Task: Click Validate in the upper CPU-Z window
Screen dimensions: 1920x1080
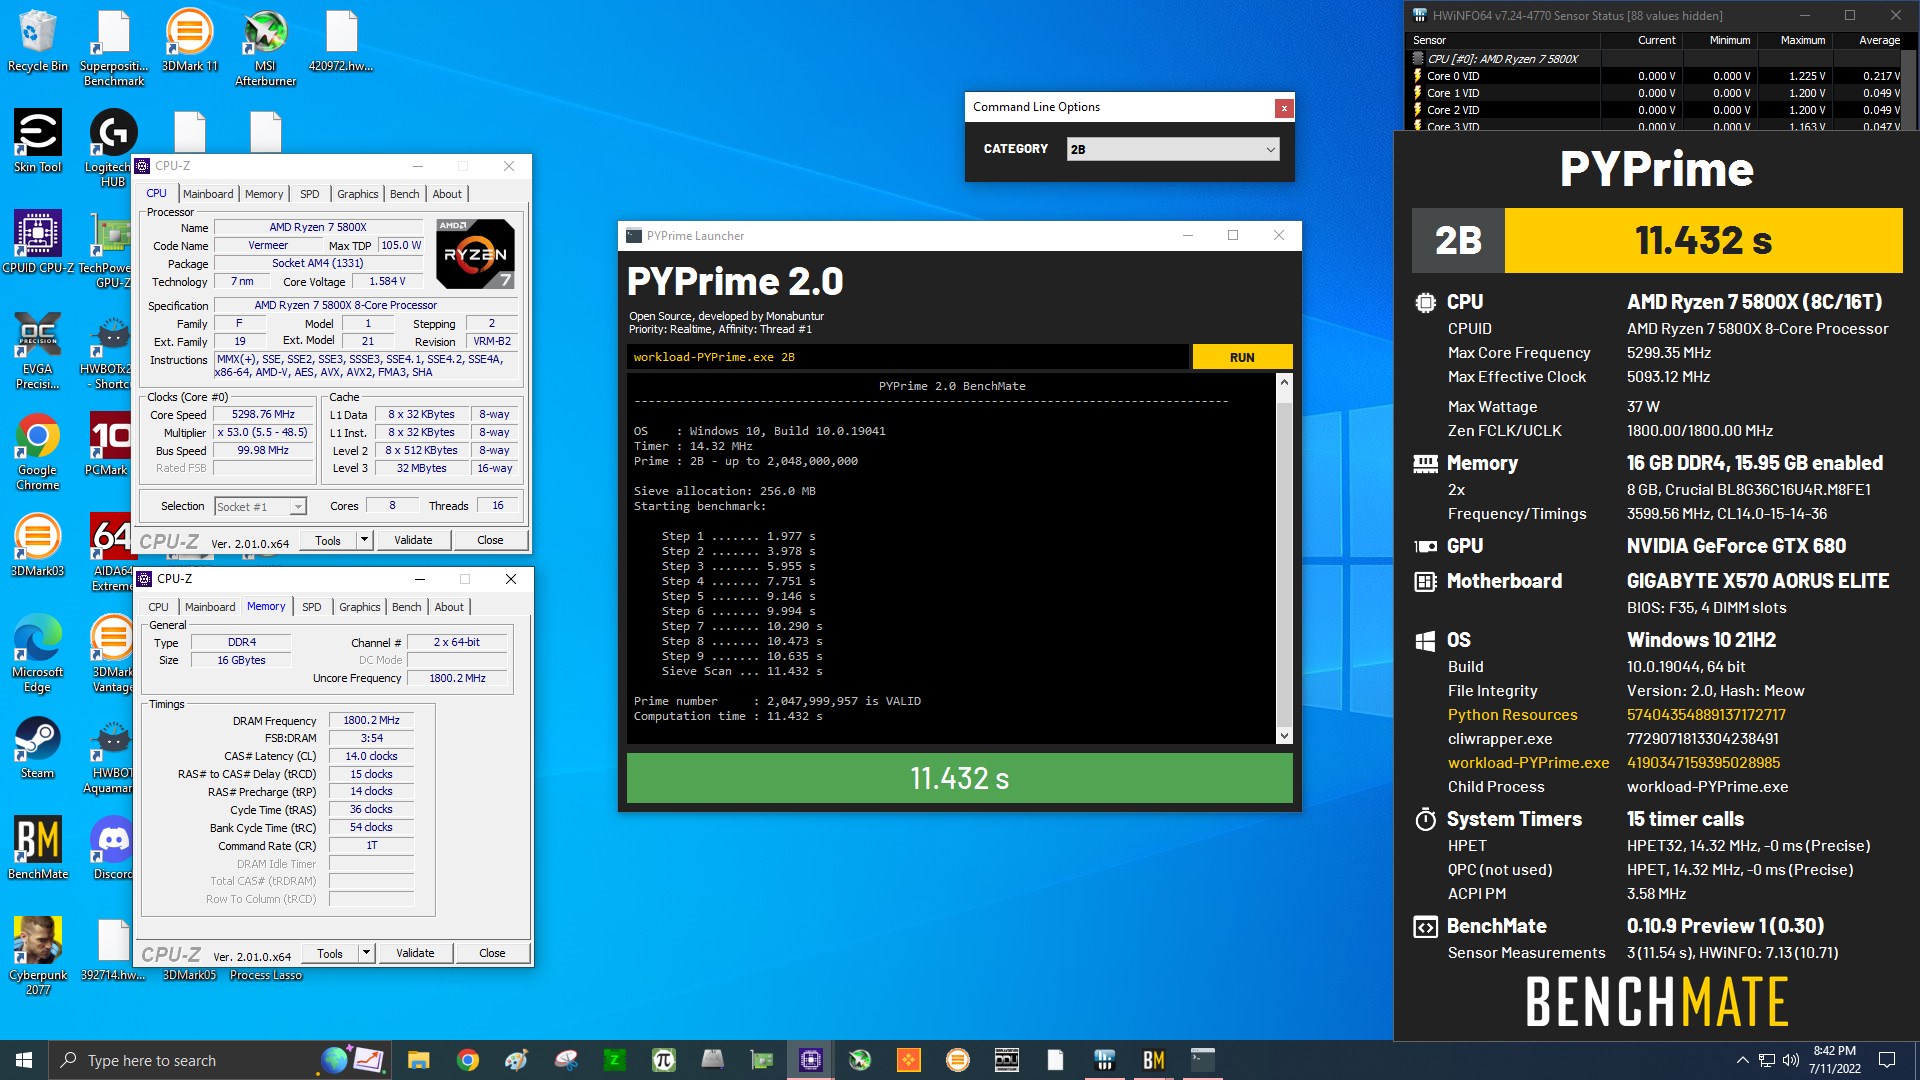Action: click(413, 540)
